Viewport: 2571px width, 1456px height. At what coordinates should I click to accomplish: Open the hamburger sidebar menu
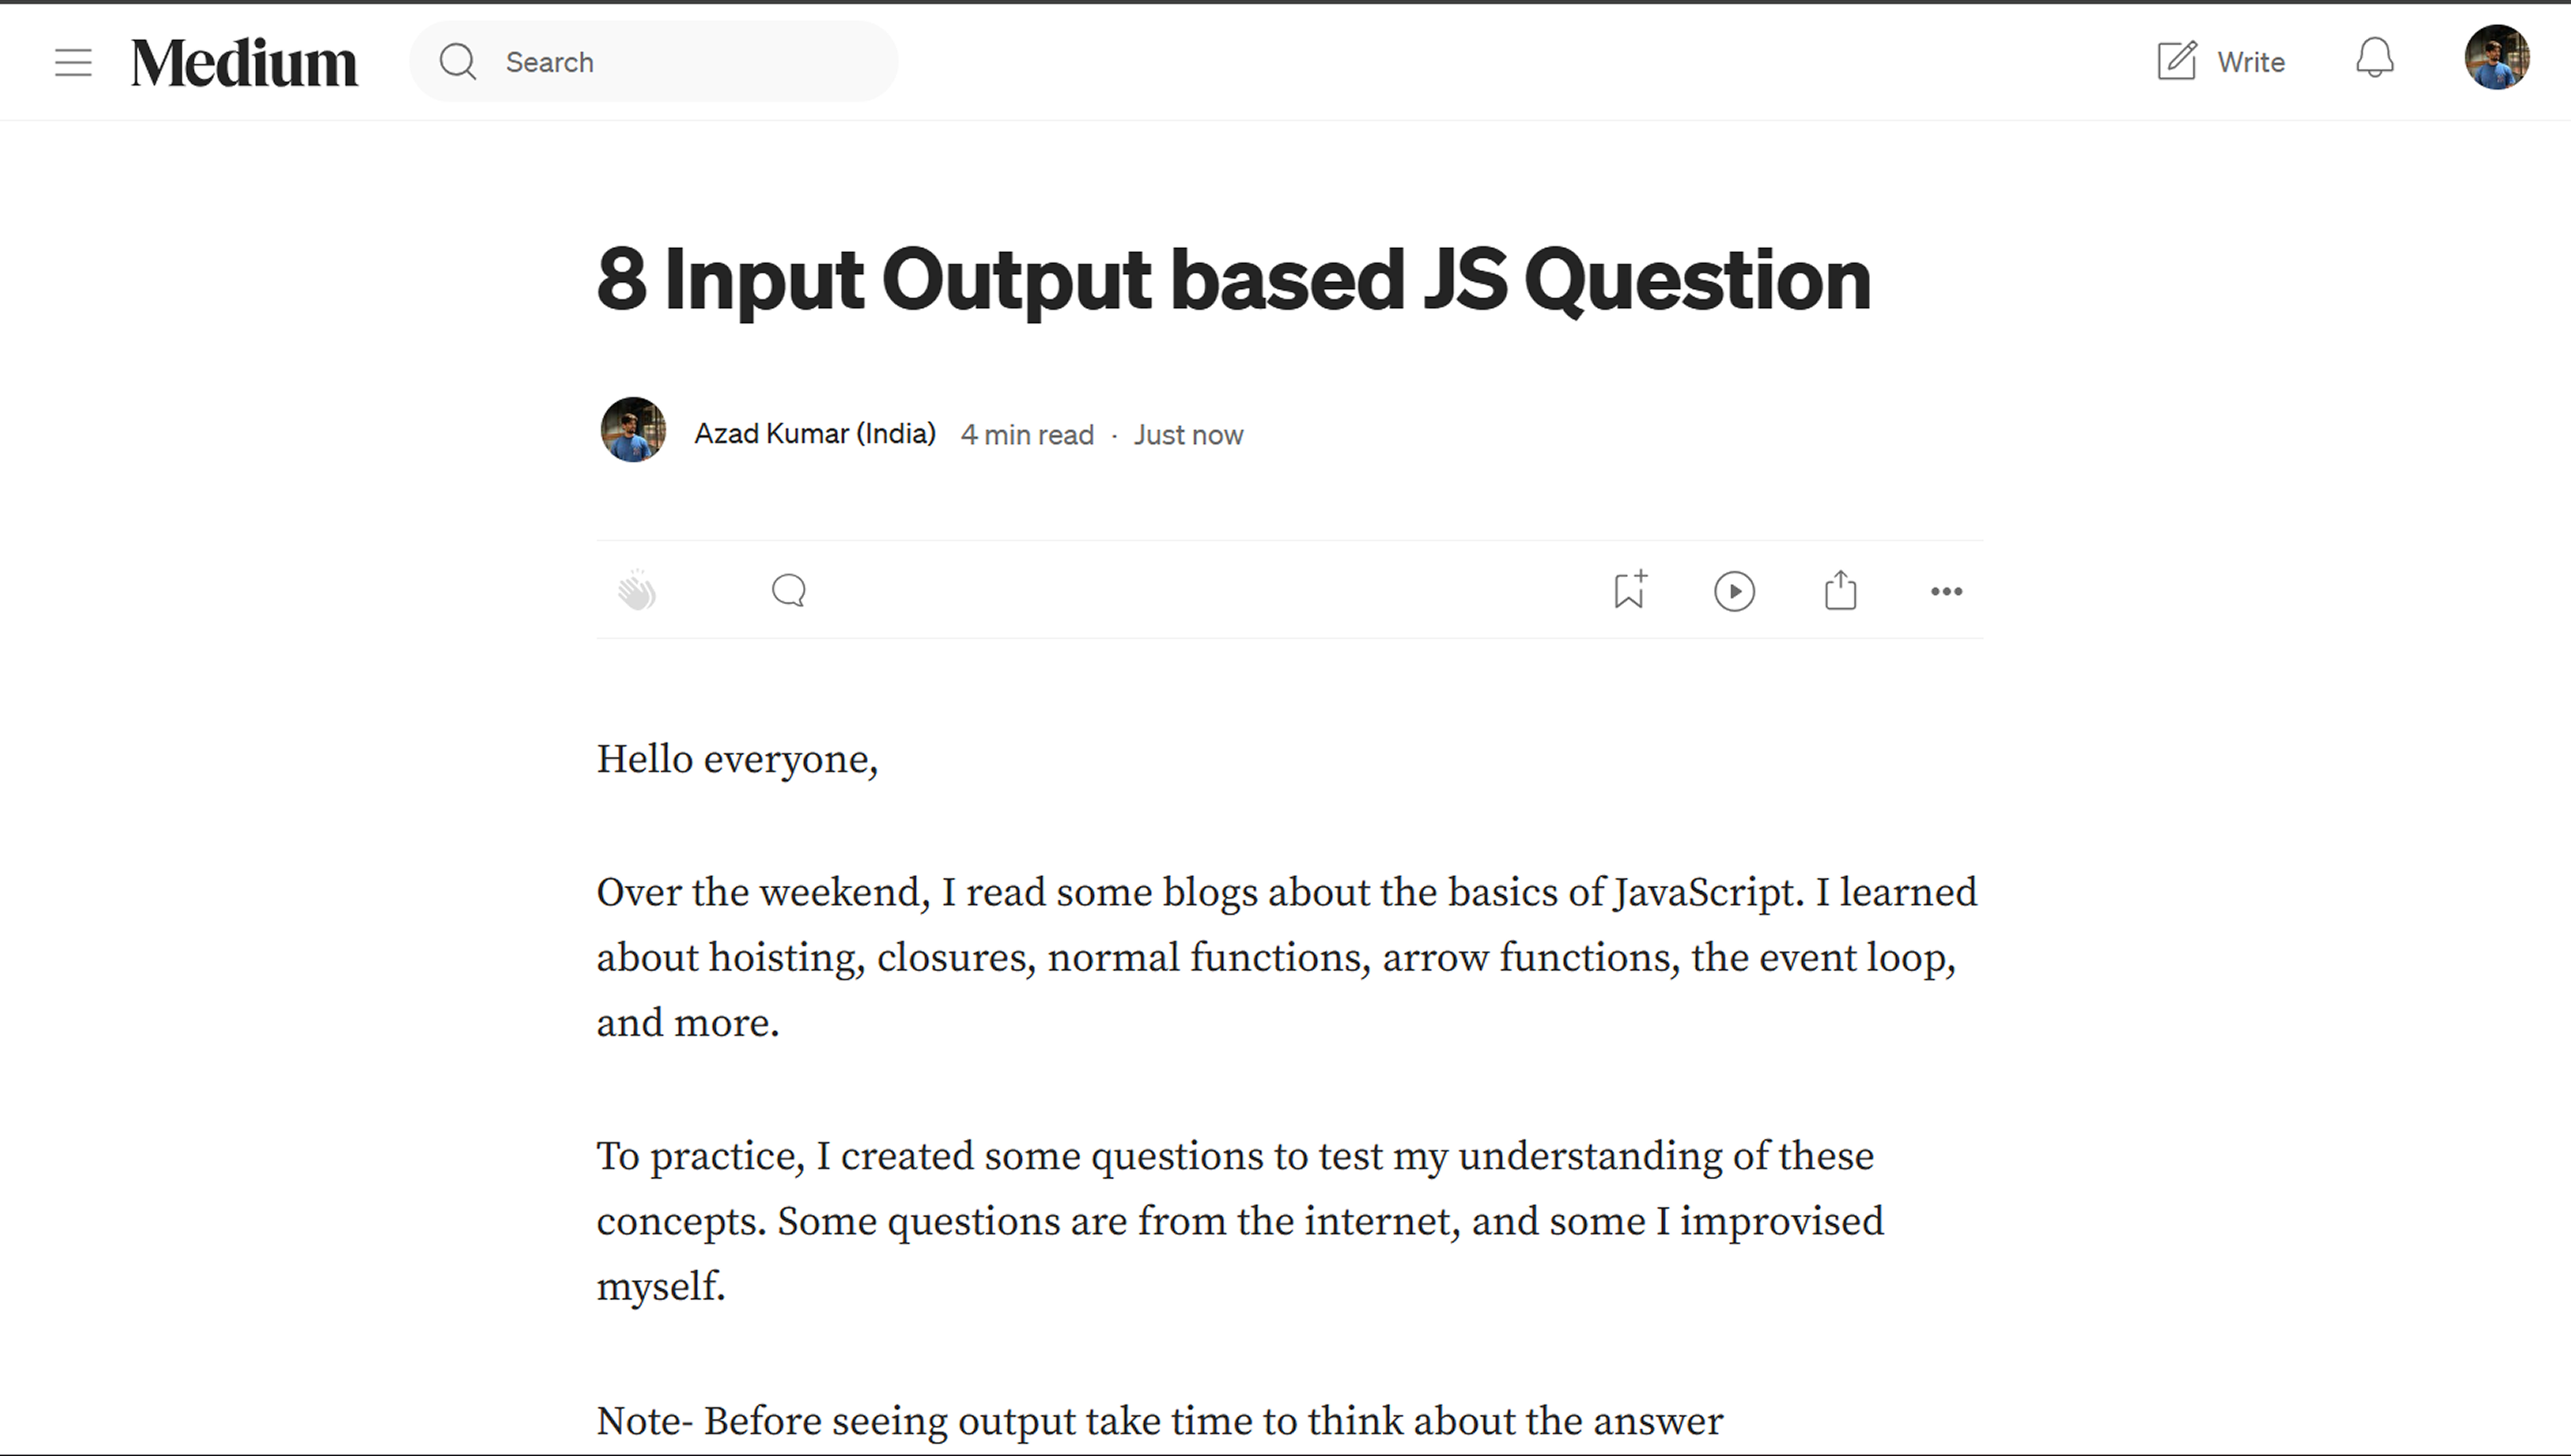point(73,62)
